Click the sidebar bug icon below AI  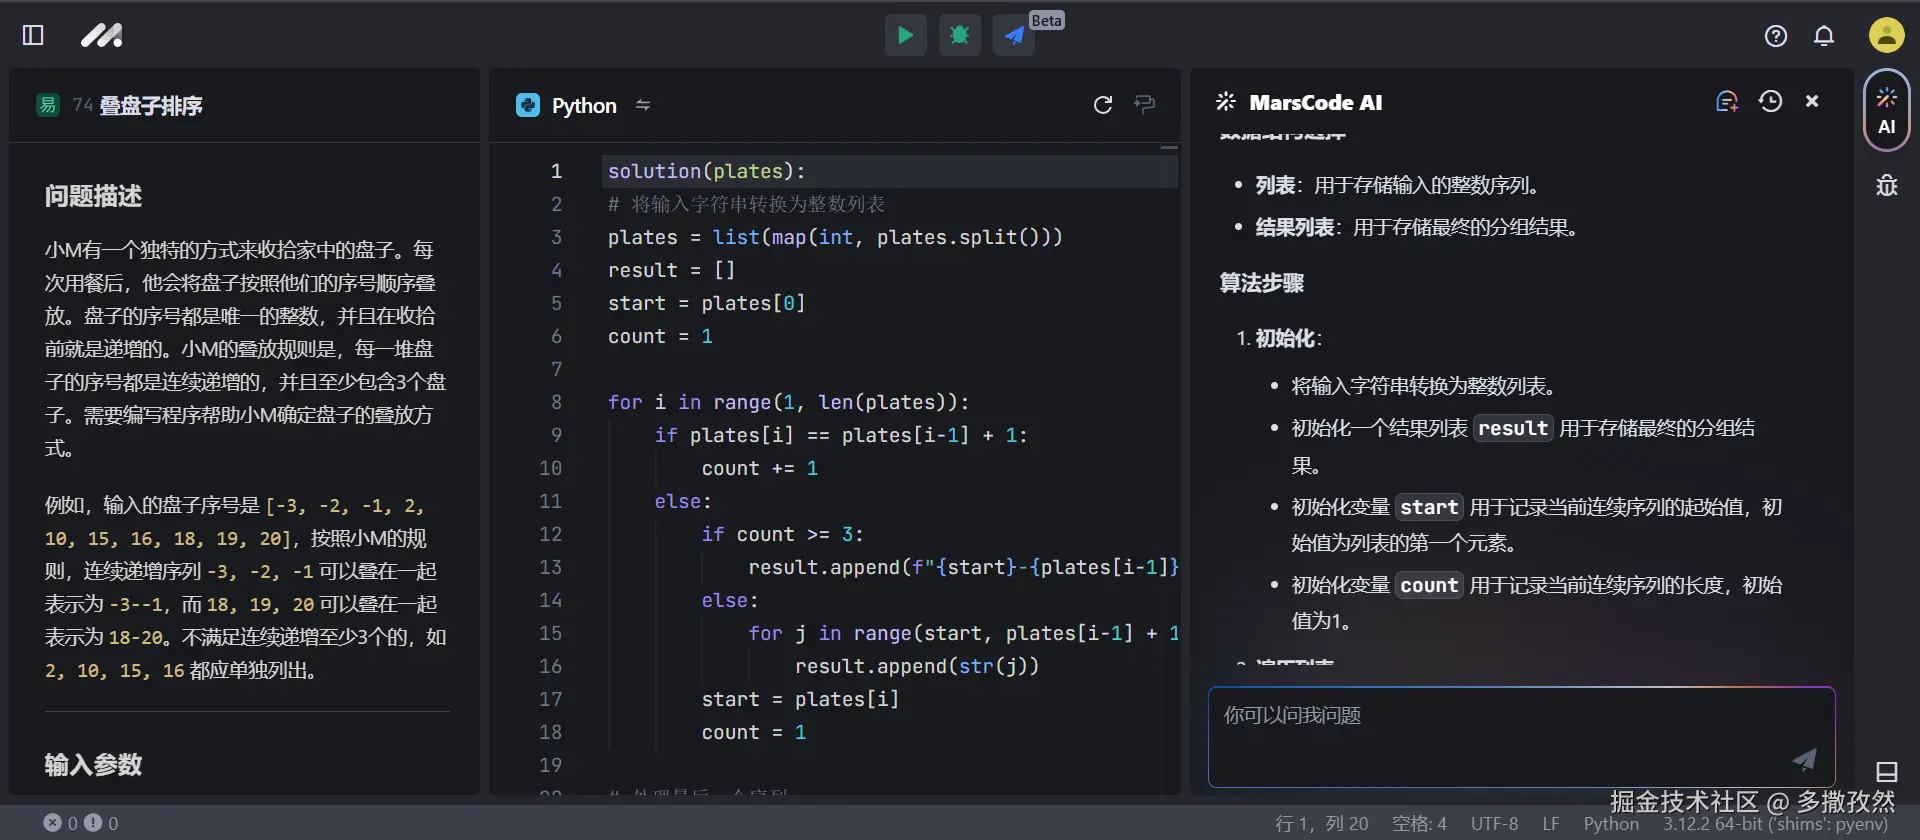pos(1886,185)
